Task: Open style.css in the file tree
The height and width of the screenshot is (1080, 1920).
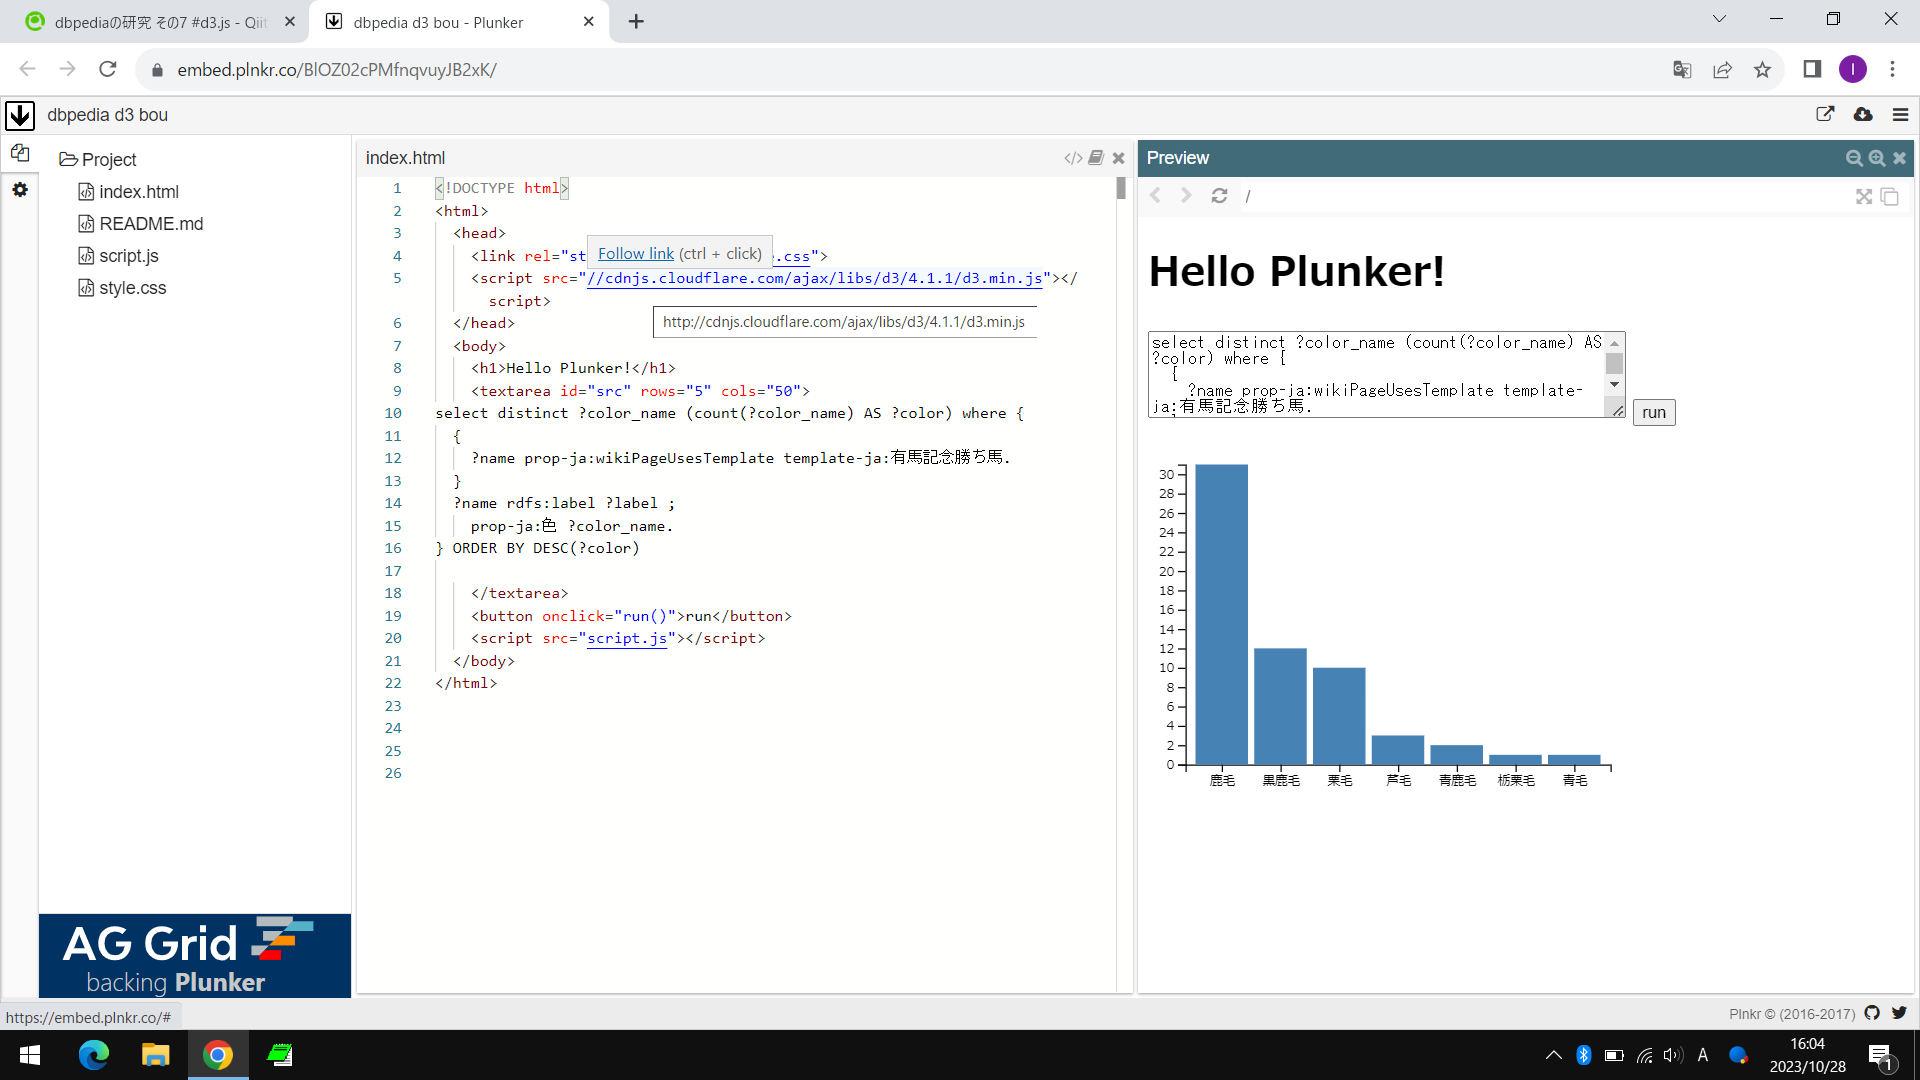Action: point(132,288)
